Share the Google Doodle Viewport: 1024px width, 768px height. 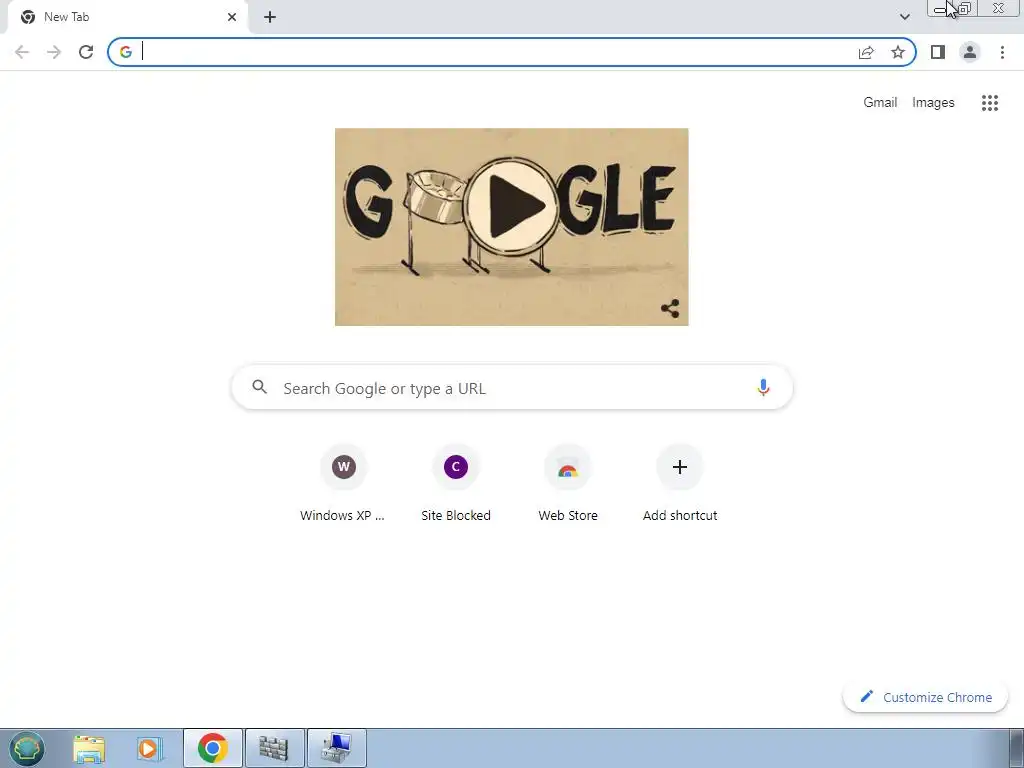(670, 308)
